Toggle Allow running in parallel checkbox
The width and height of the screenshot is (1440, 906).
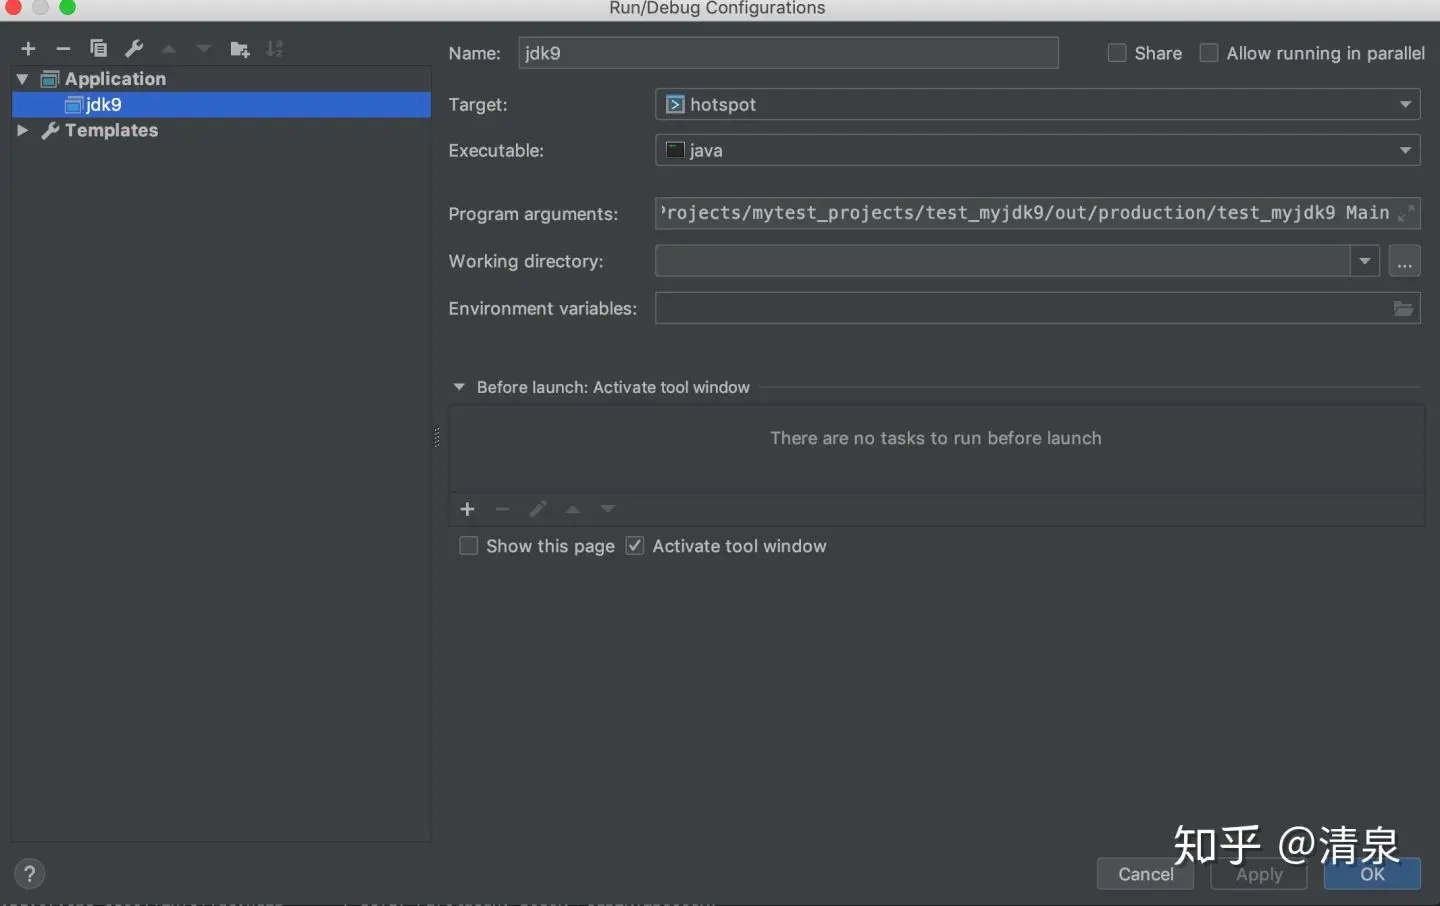click(x=1209, y=53)
